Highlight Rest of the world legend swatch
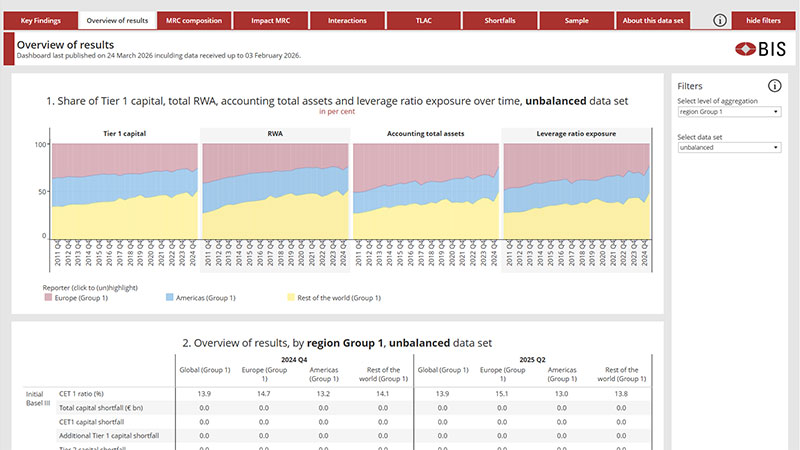800x450 pixels. (x=291, y=297)
